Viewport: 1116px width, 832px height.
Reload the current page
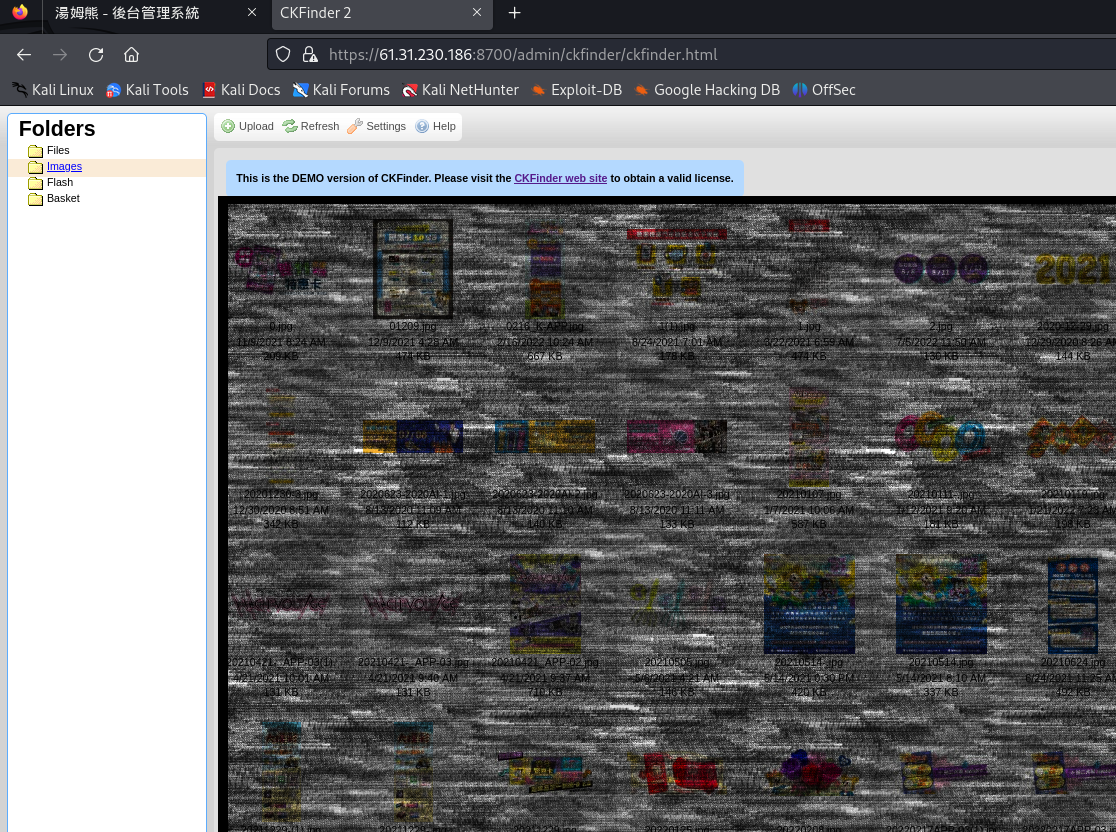(96, 55)
